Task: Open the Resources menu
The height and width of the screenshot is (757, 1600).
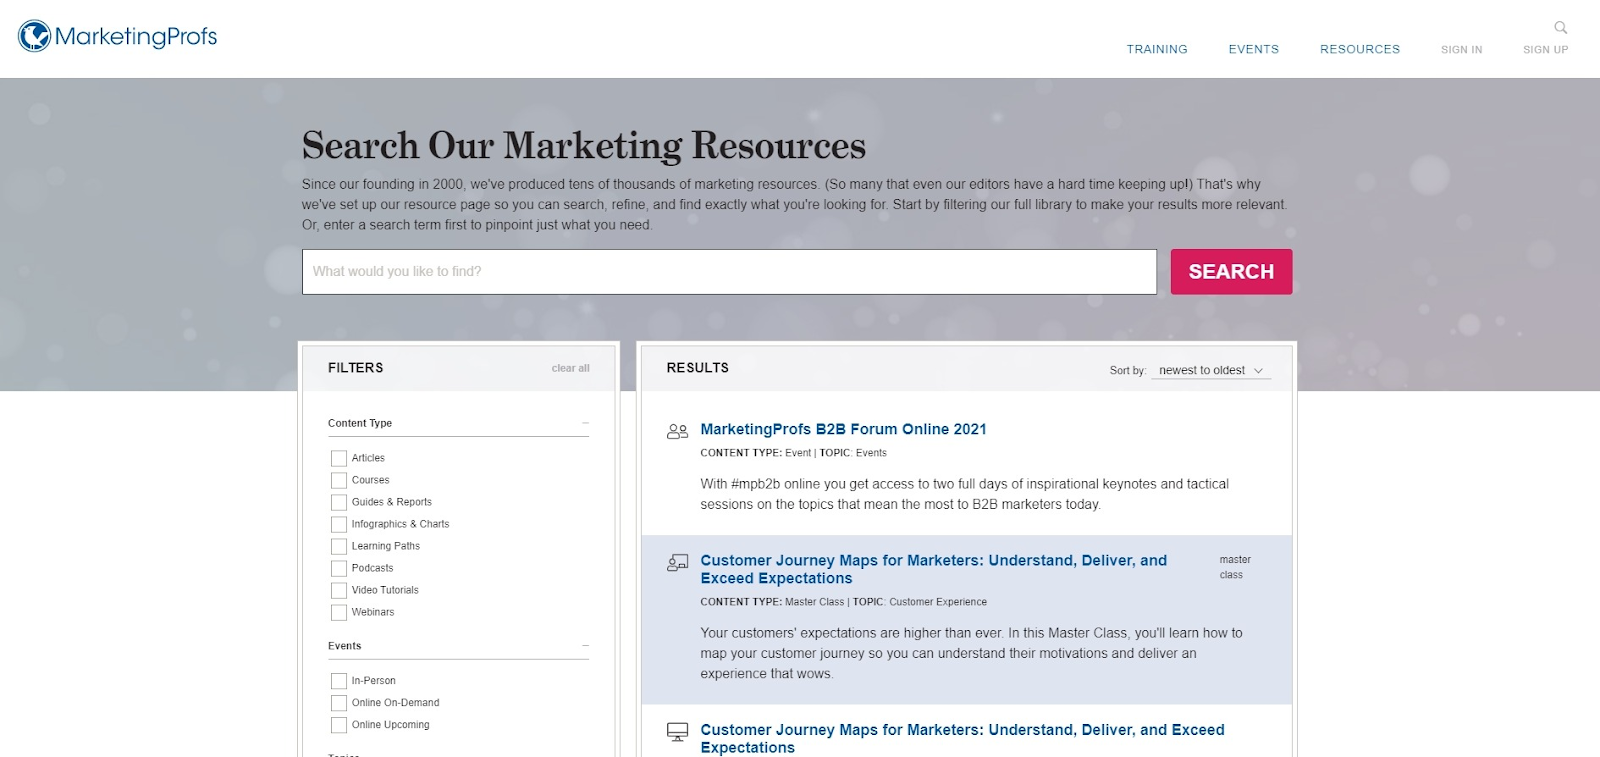Action: pyautogui.click(x=1359, y=49)
